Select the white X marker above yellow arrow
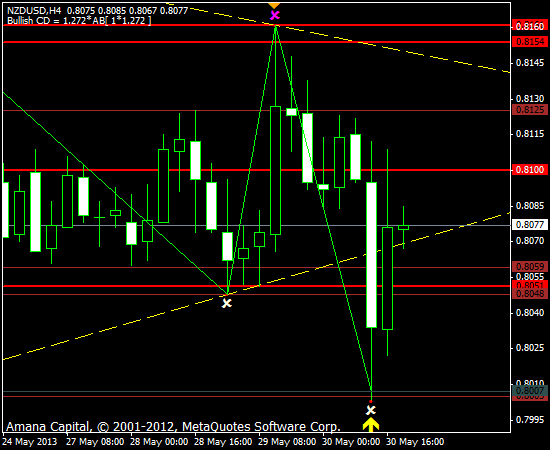The image size is (550, 450). [371, 410]
